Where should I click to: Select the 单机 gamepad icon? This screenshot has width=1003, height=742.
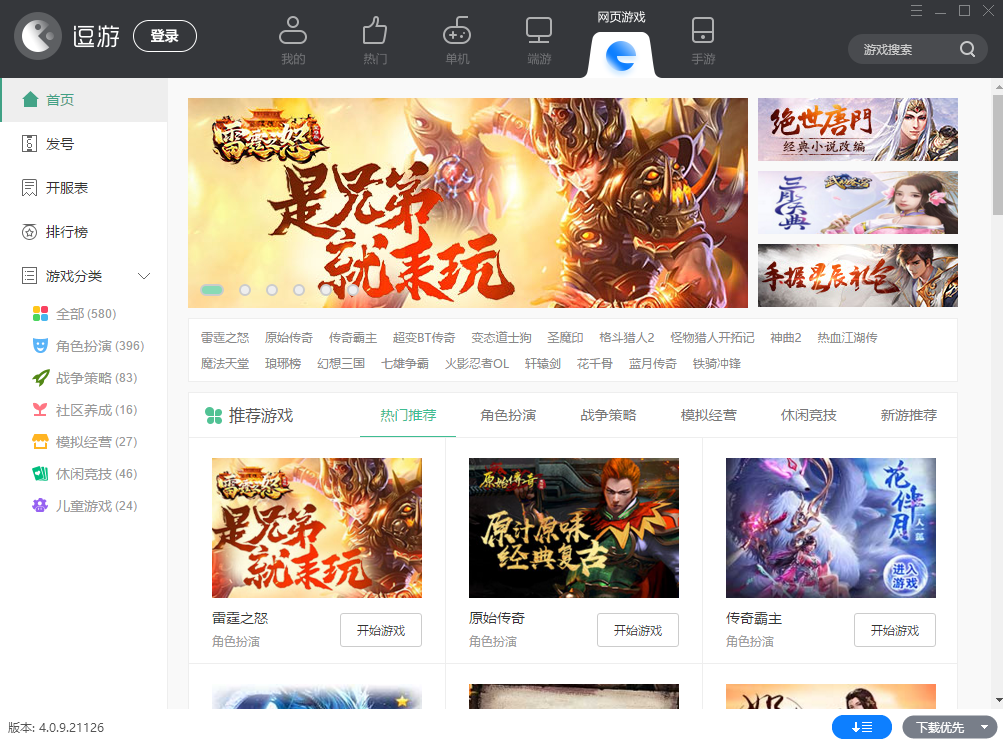[457, 31]
